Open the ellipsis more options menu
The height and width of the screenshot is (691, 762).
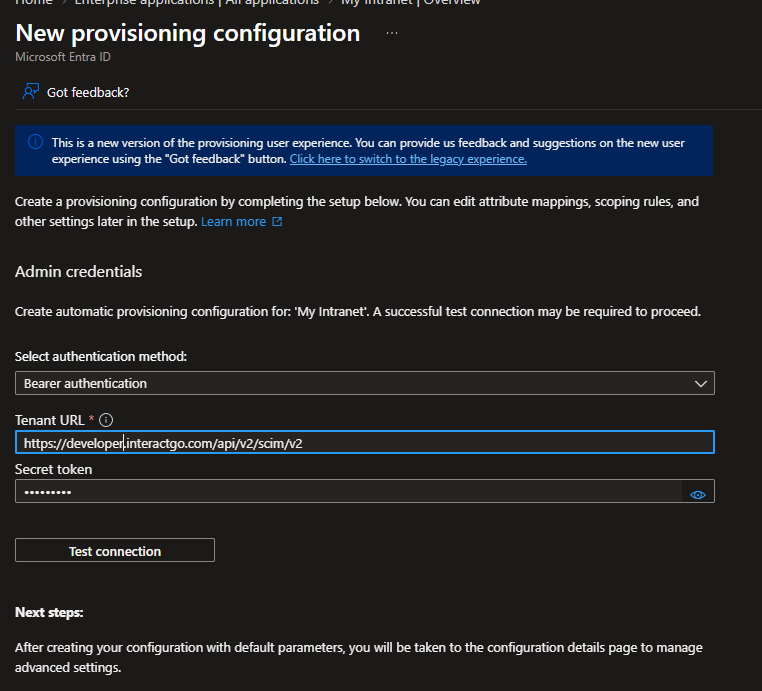click(392, 33)
